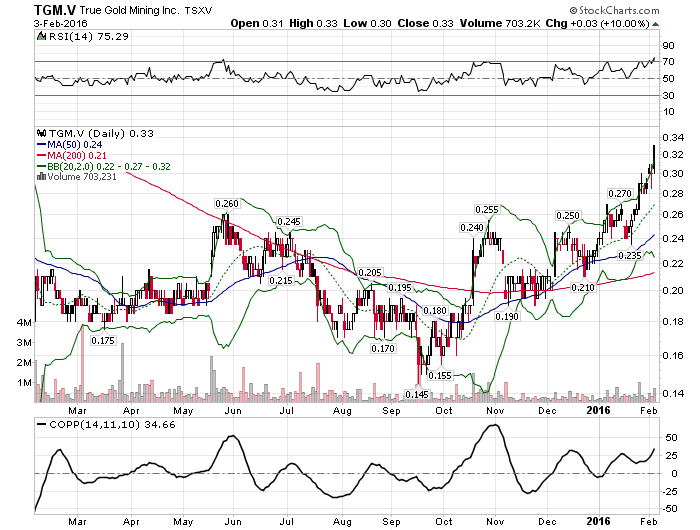Click the 0.155 price label

[x=440, y=376]
